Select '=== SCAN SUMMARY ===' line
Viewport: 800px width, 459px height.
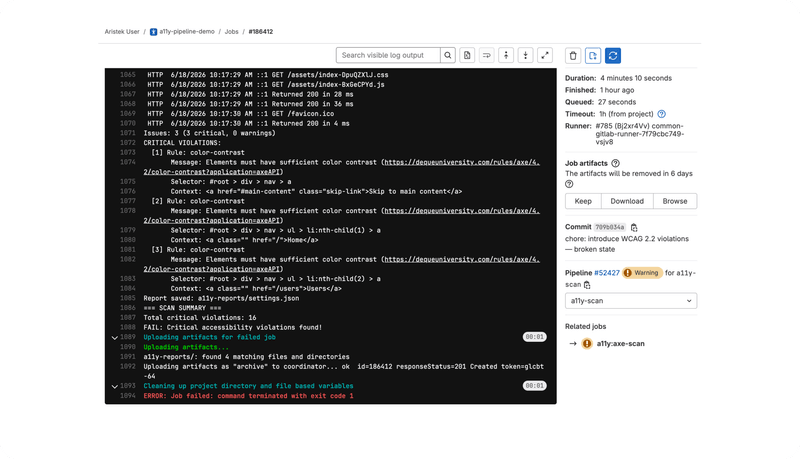tap(182, 308)
